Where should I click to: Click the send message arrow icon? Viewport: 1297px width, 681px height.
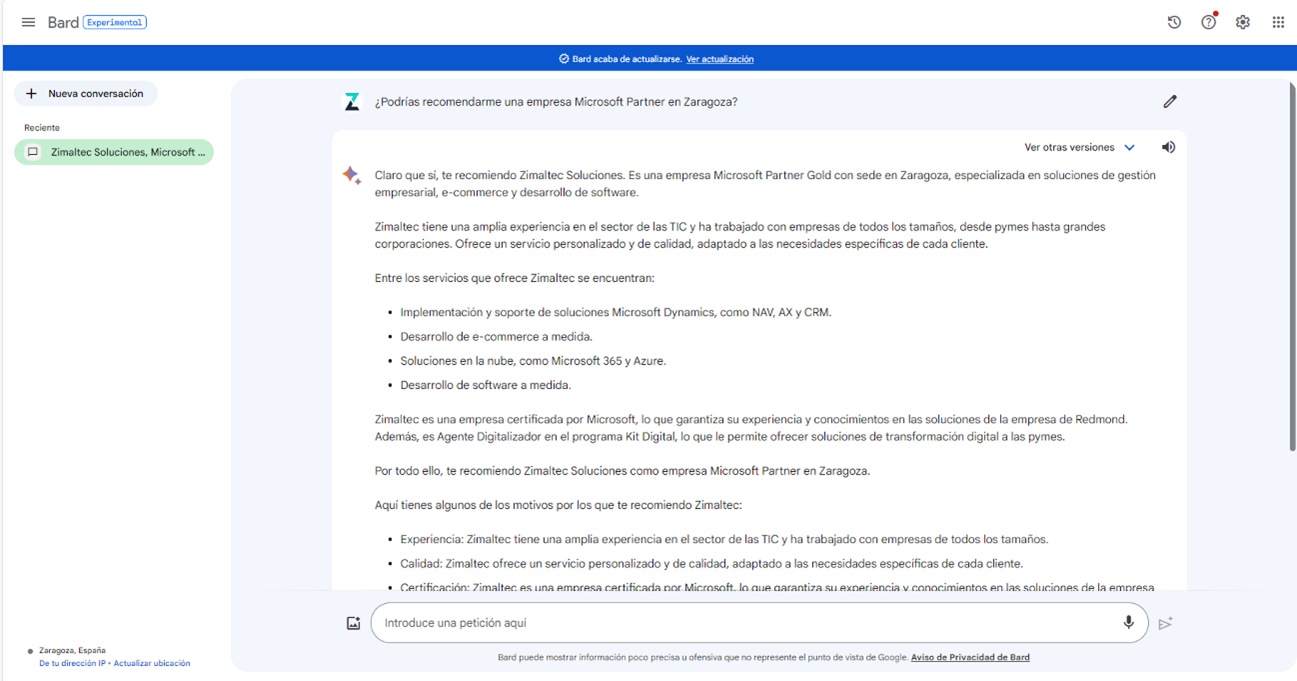(x=1165, y=623)
